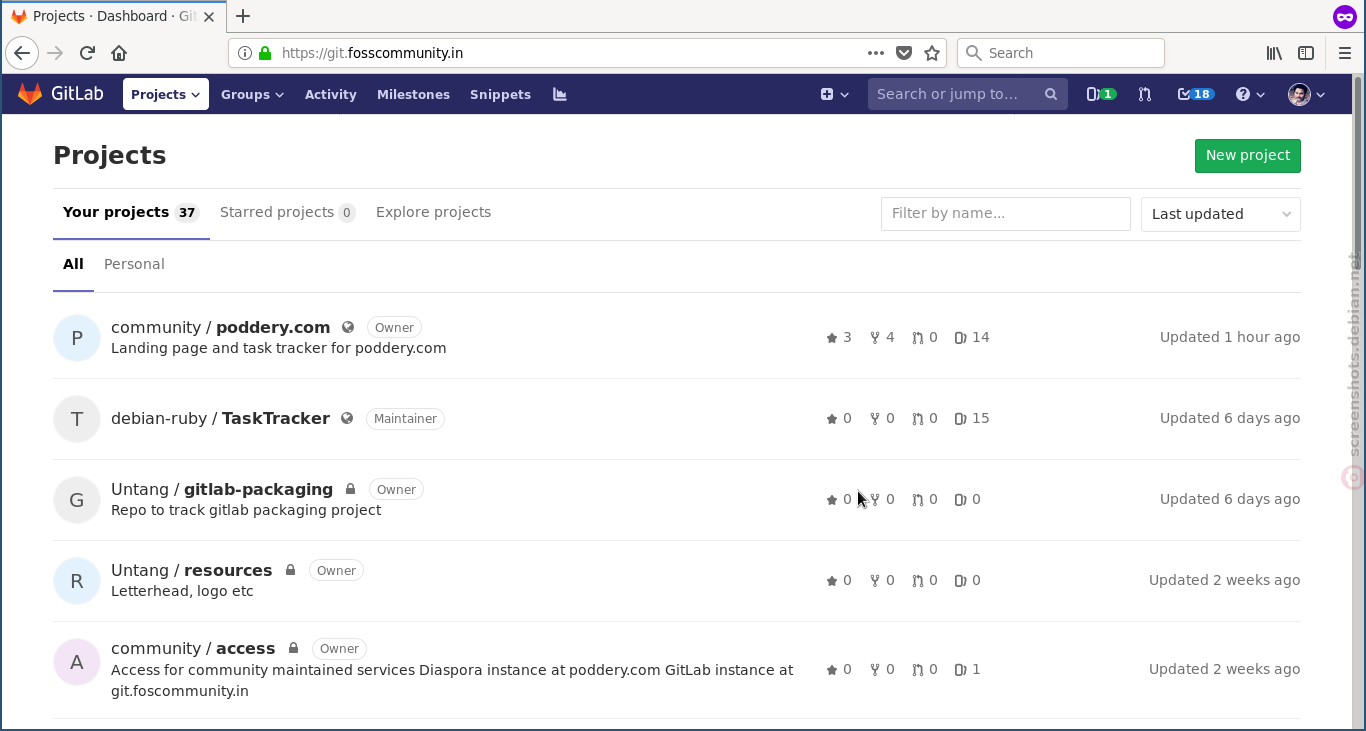
Task: Bookmark this page with the star
Action: tap(932, 53)
